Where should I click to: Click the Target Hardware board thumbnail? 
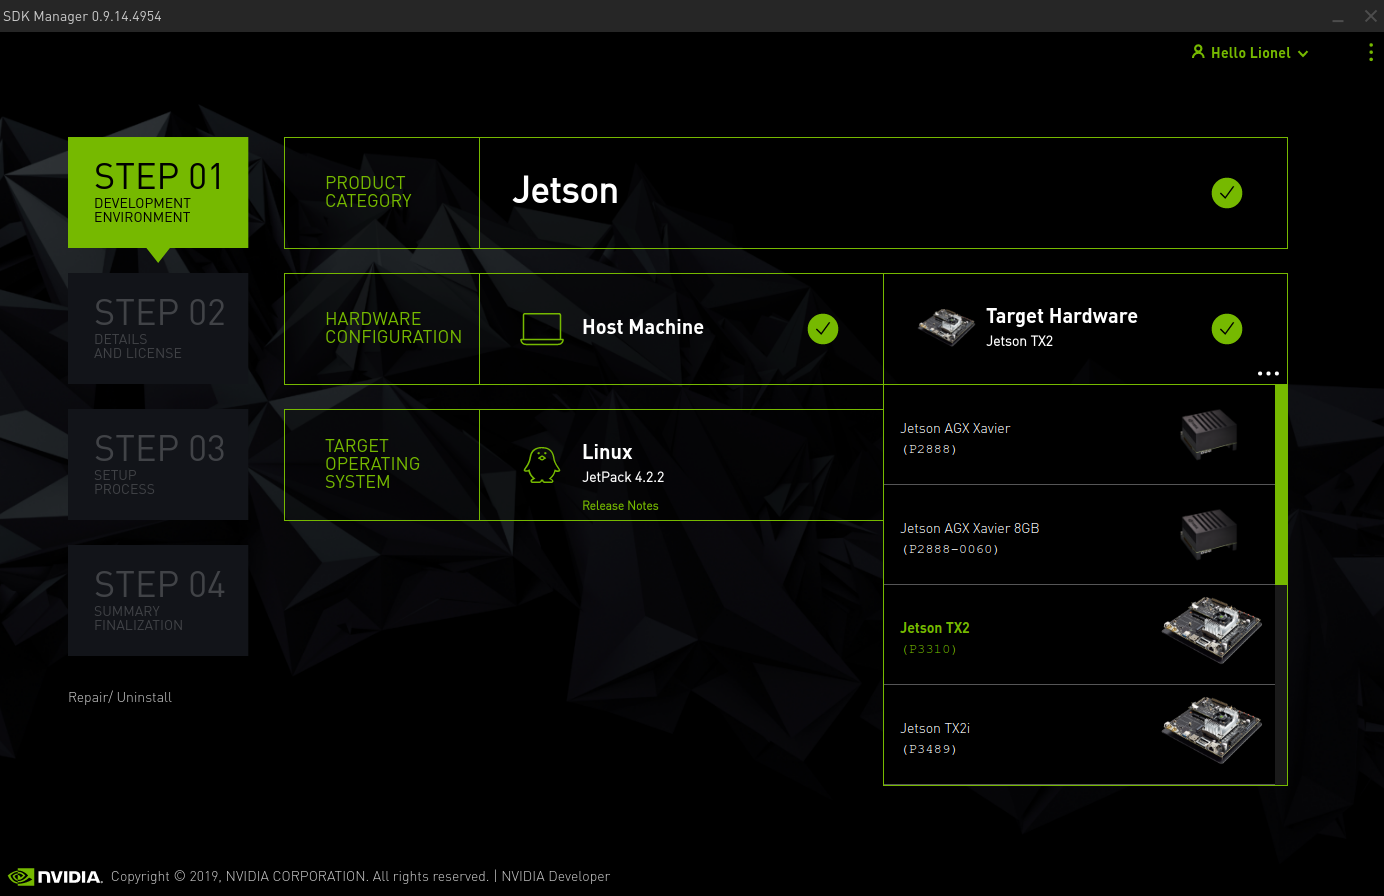tap(946, 327)
